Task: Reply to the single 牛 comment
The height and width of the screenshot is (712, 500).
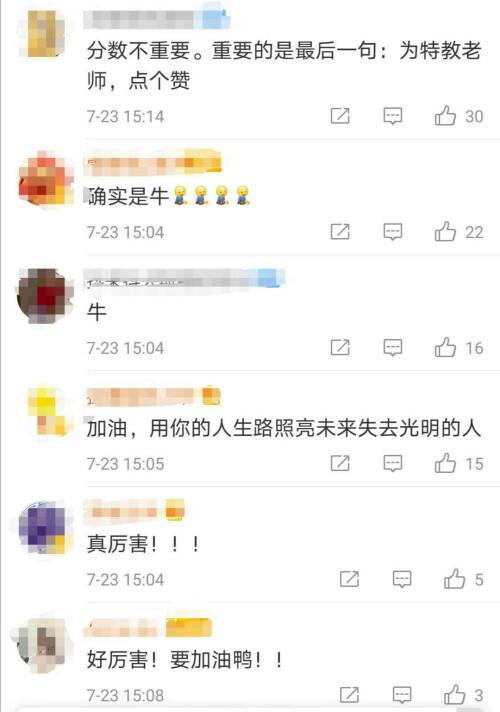Action: 392,347
